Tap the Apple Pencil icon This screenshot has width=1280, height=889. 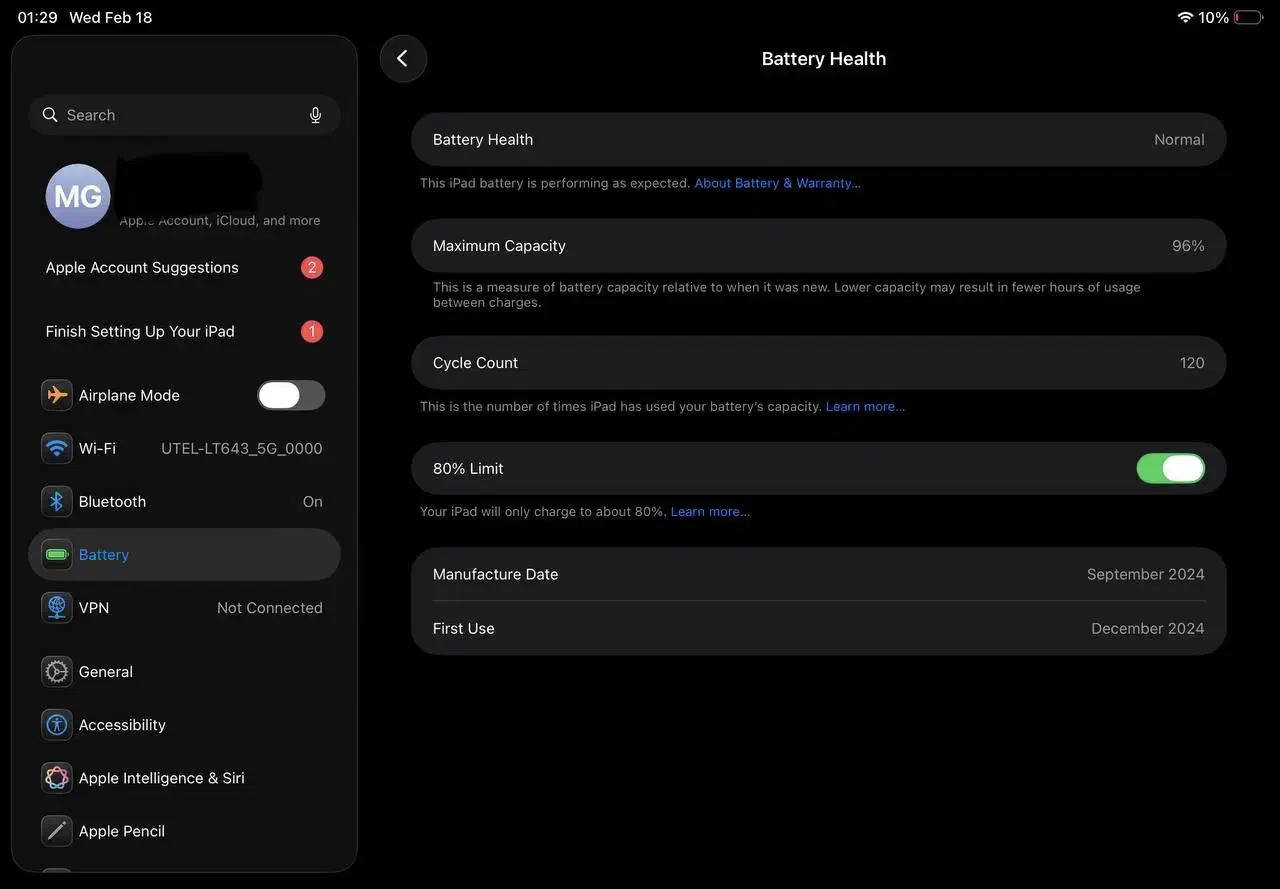57,831
